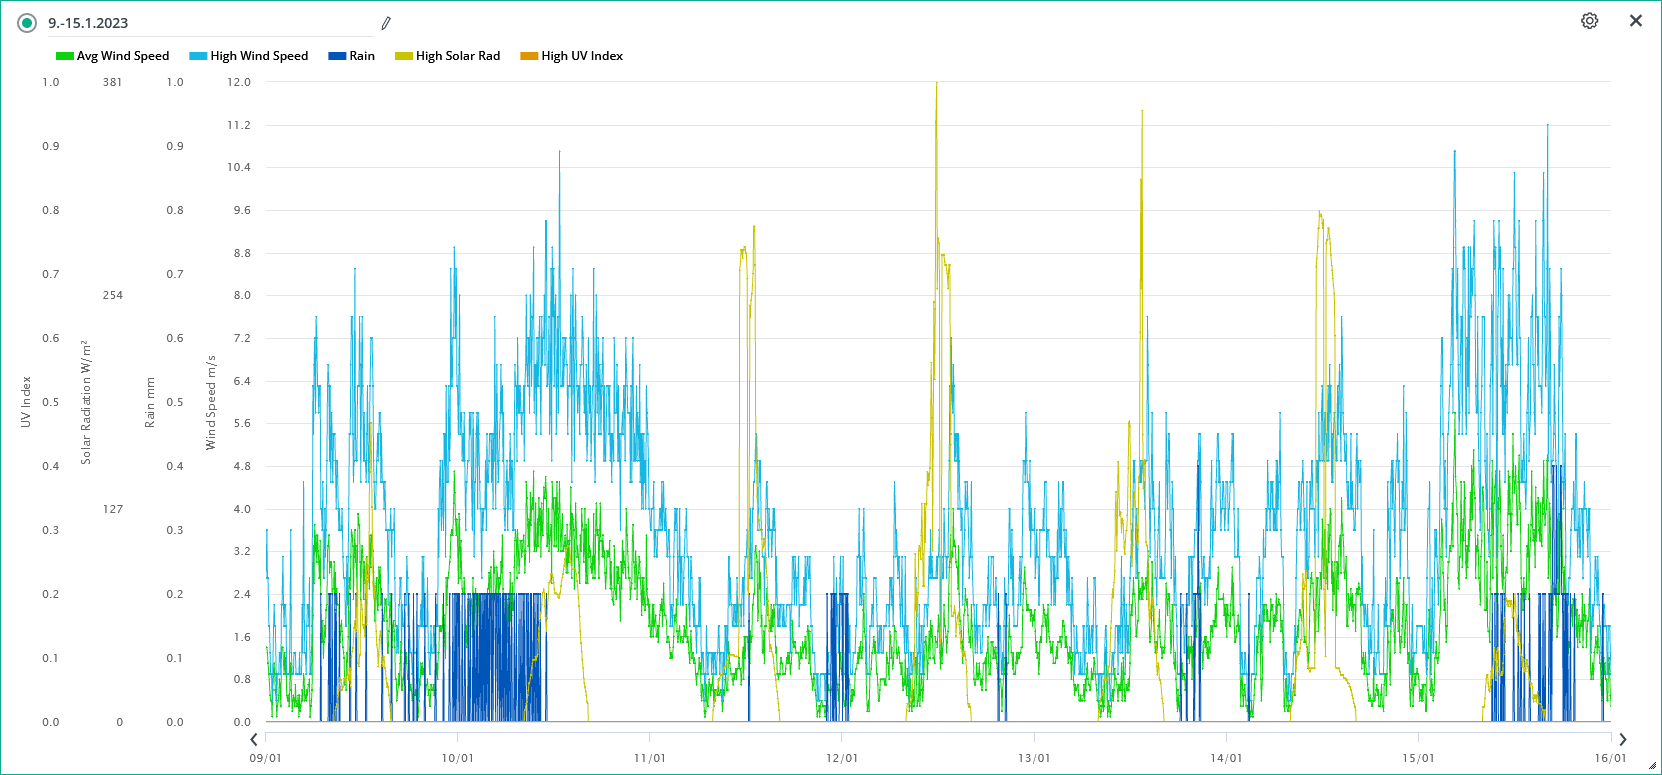Click the 13/01 date axis label
1662x775 pixels.
tap(1034, 758)
